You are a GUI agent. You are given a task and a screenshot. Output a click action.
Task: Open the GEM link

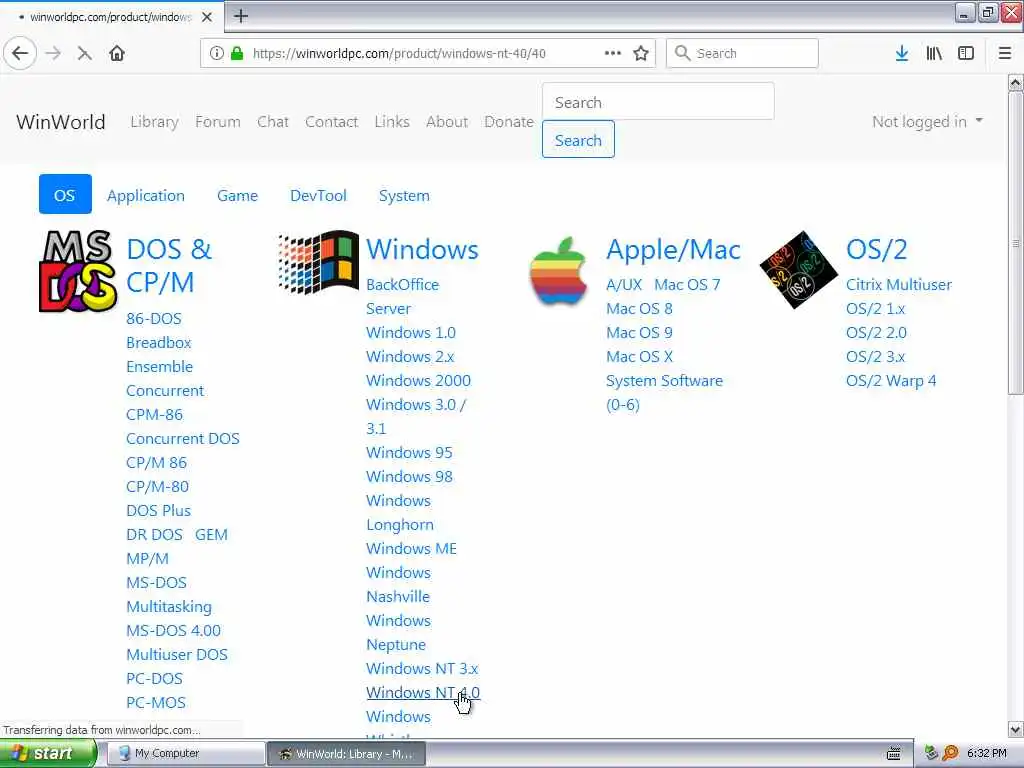tap(211, 534)
